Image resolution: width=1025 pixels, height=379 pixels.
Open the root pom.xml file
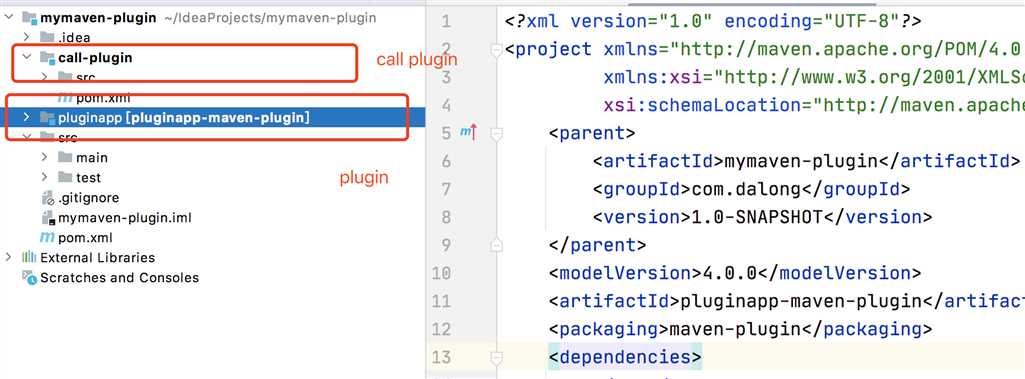click(85, 238)
